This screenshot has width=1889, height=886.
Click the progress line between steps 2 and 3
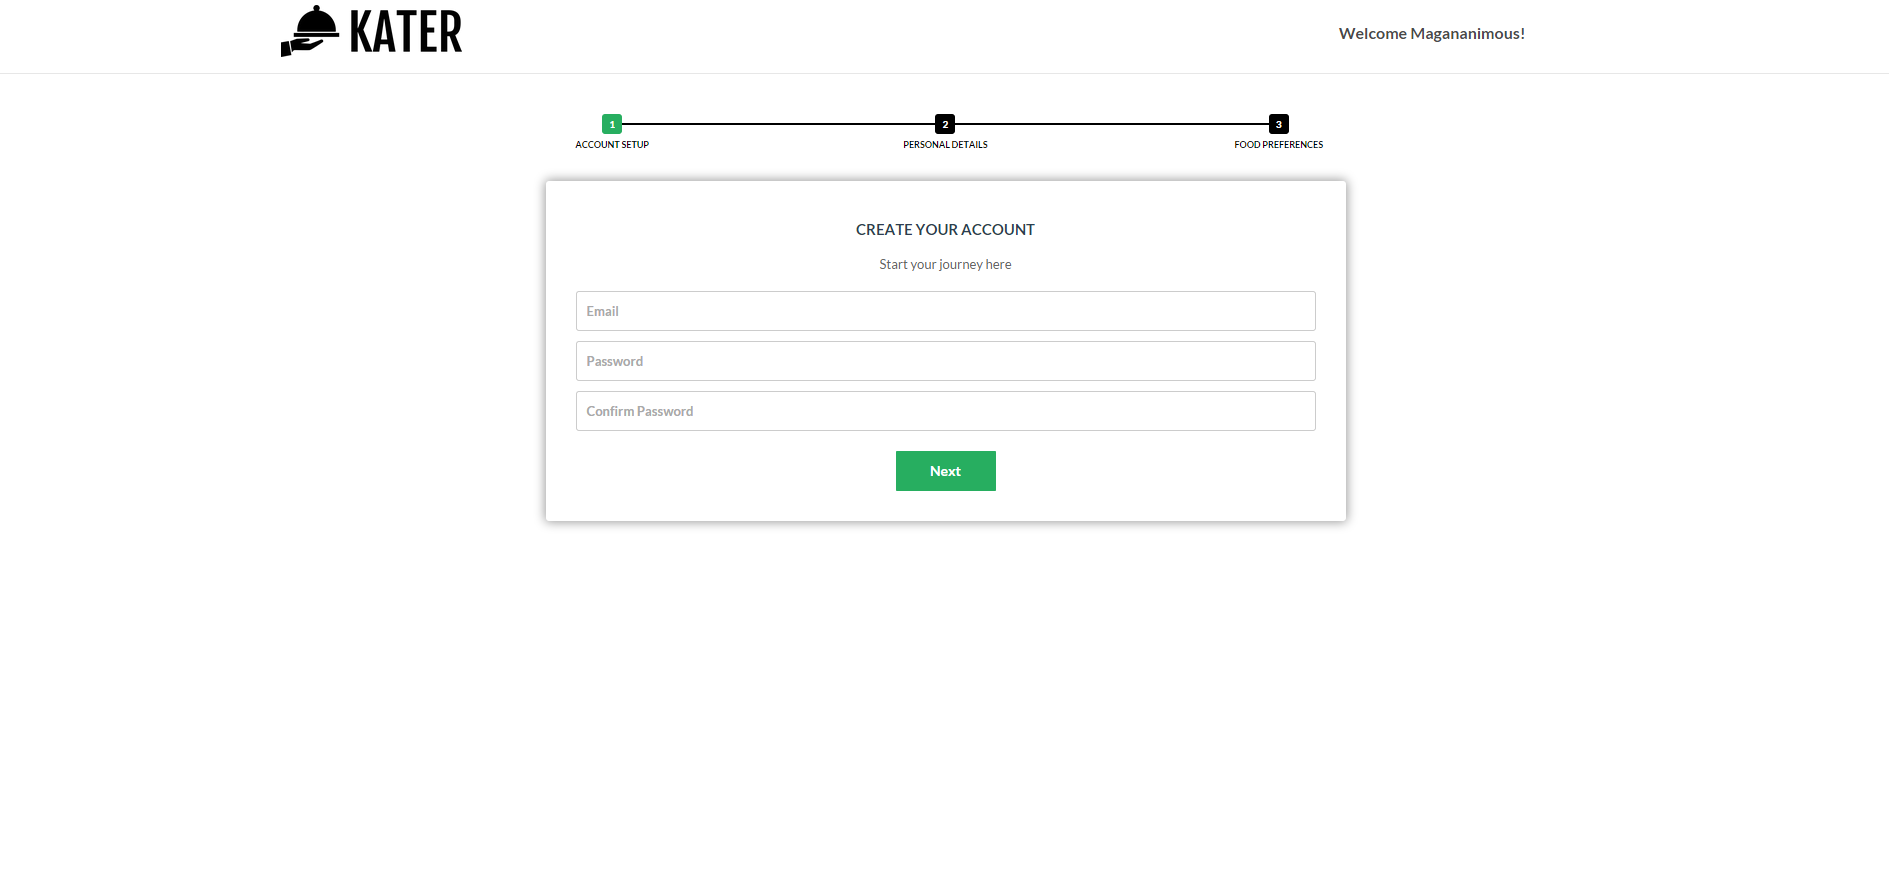(x=1112, y=124)
